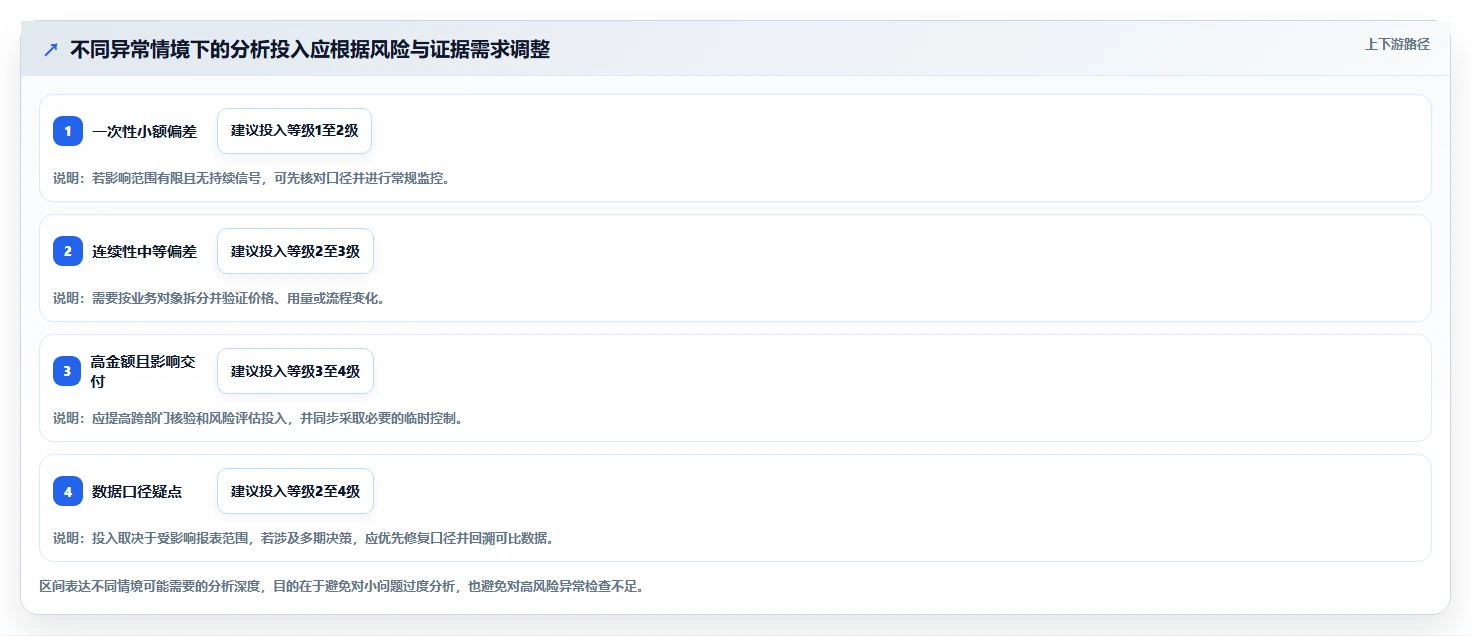Click the description starting 若影响范围有限
The height and width of the screenshot is (636, 1471).
pos(251,178)
